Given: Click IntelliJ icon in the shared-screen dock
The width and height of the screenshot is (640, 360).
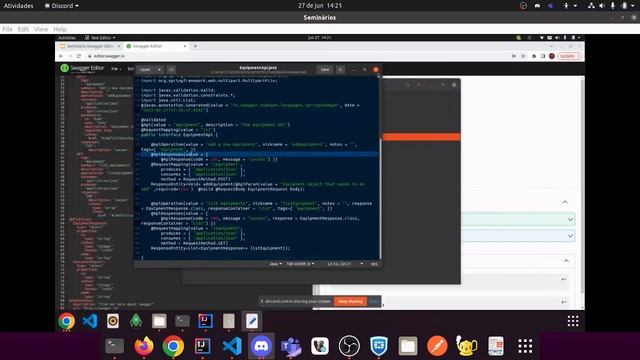Looking at the screenshot, I should (205, 321).
